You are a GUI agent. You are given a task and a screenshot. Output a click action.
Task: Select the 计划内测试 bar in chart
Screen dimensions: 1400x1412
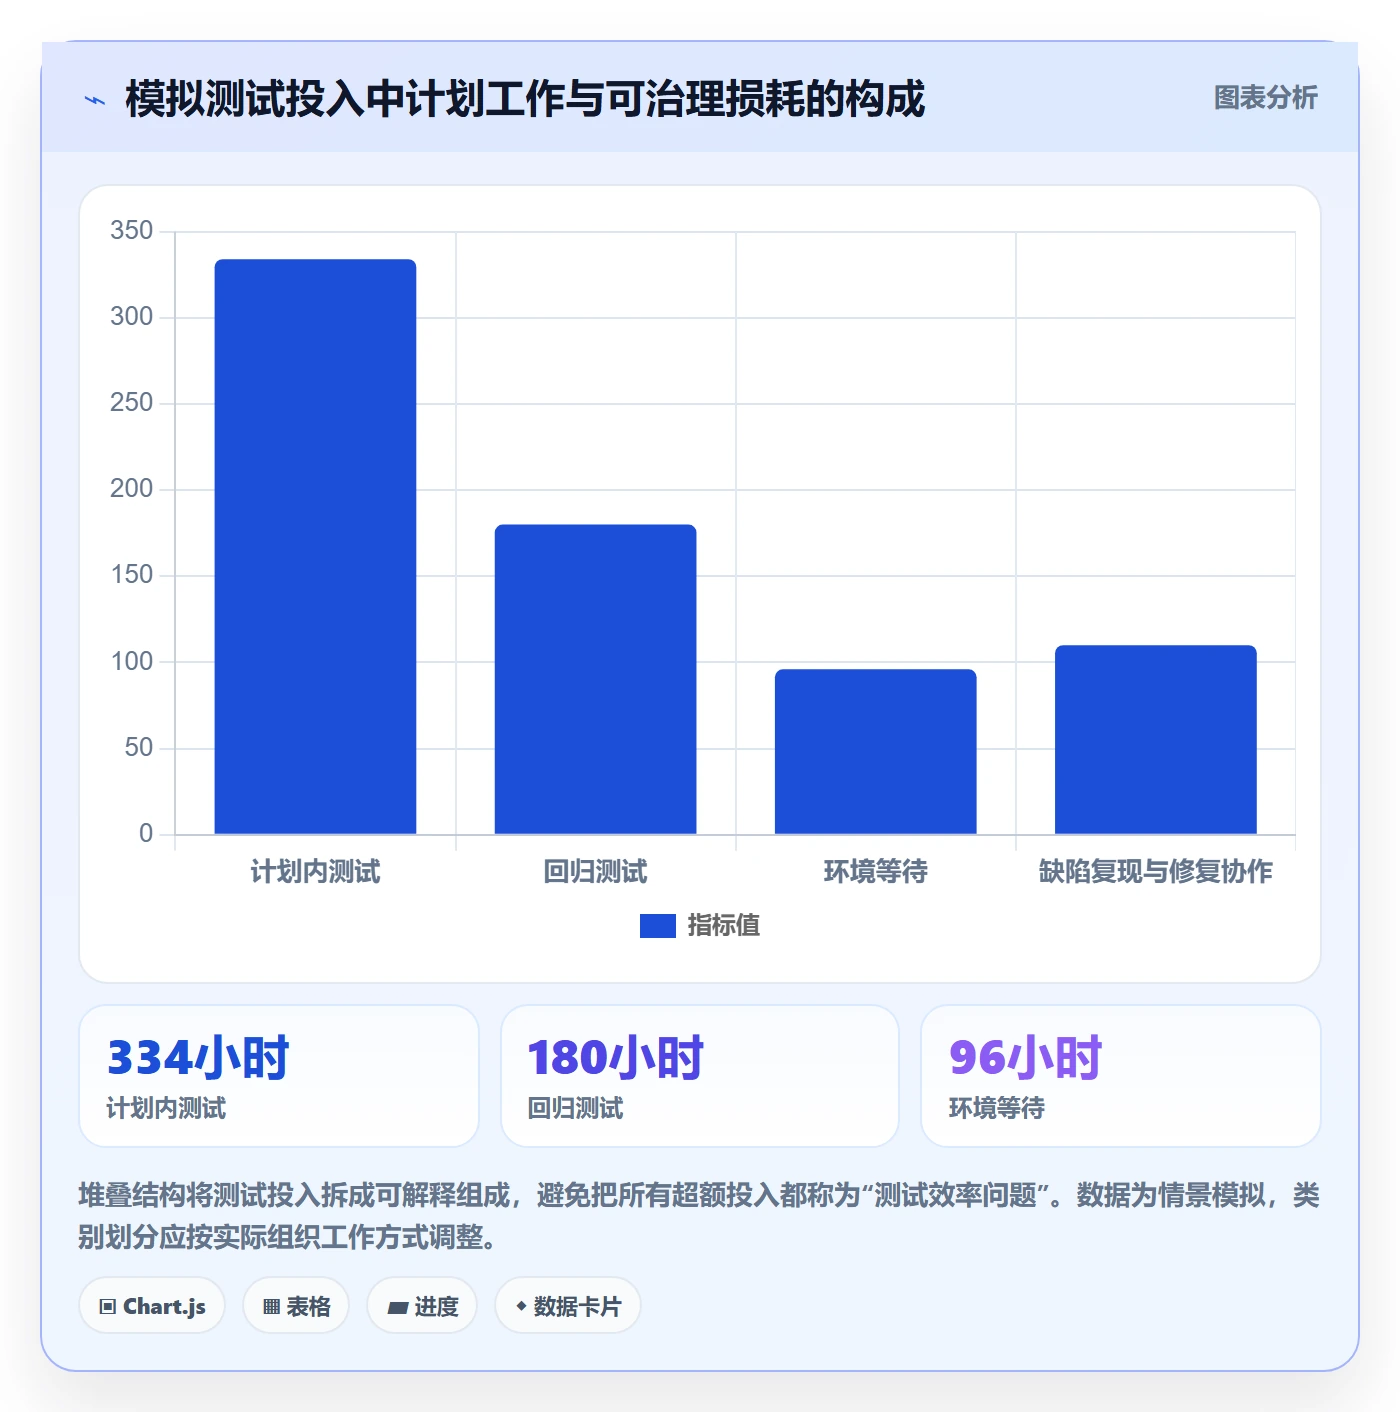point(315,546)
